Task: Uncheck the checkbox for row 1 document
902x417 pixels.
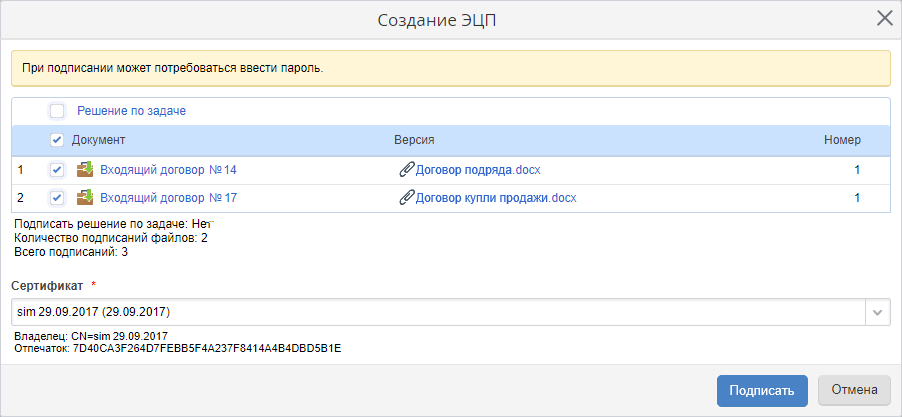Action: click(x=57, y=170)
